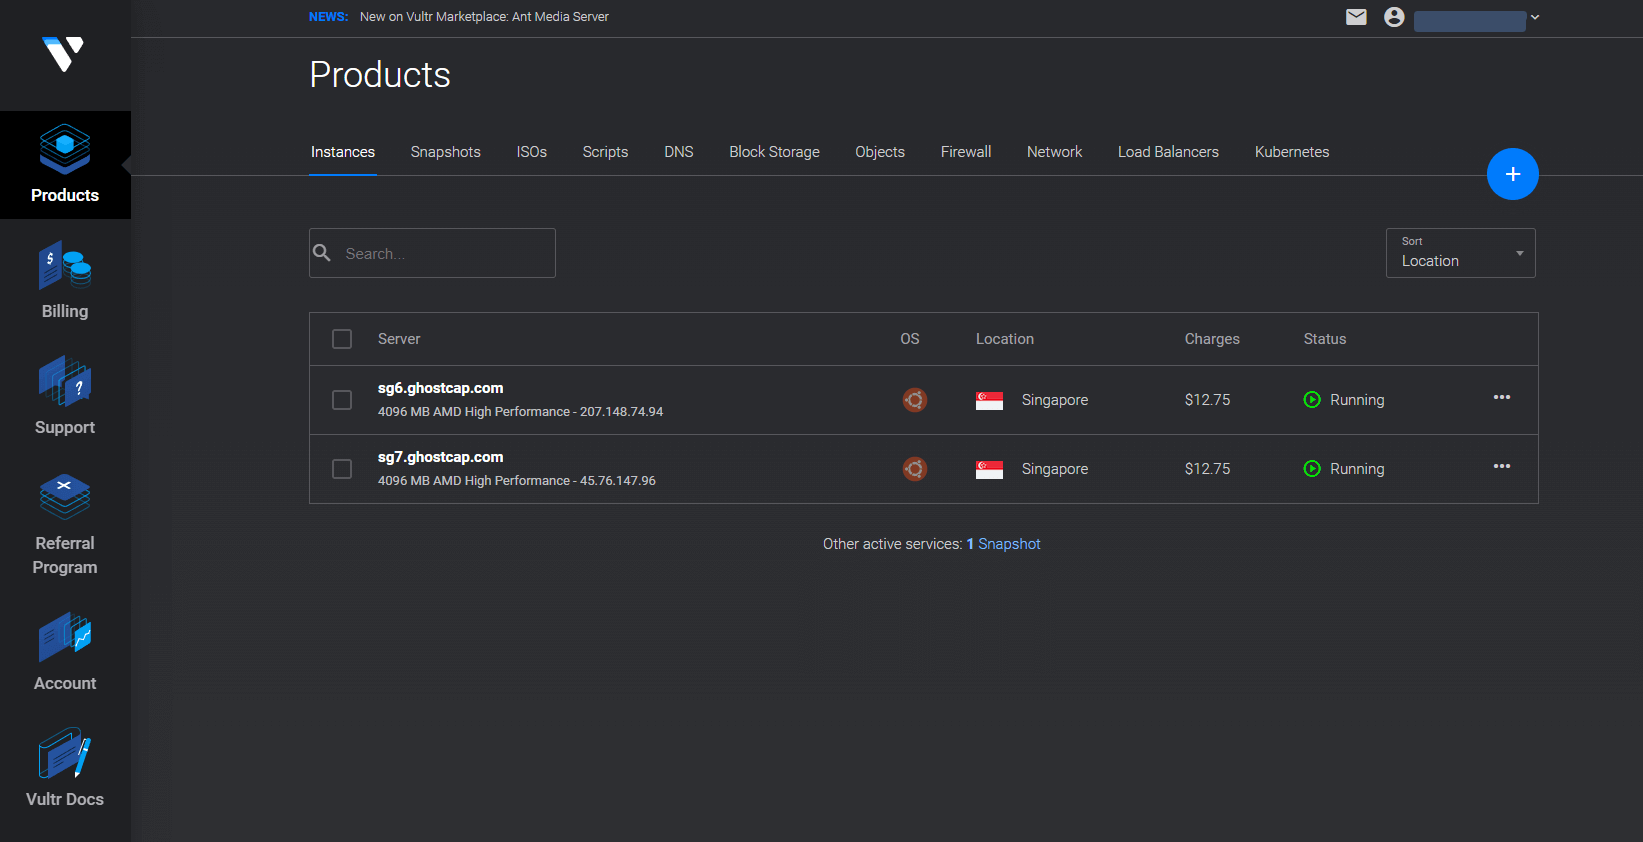The image size is (1643, 842).
Task: Open the sg6.ghostcap.com server link
Action: click(440, 388)
